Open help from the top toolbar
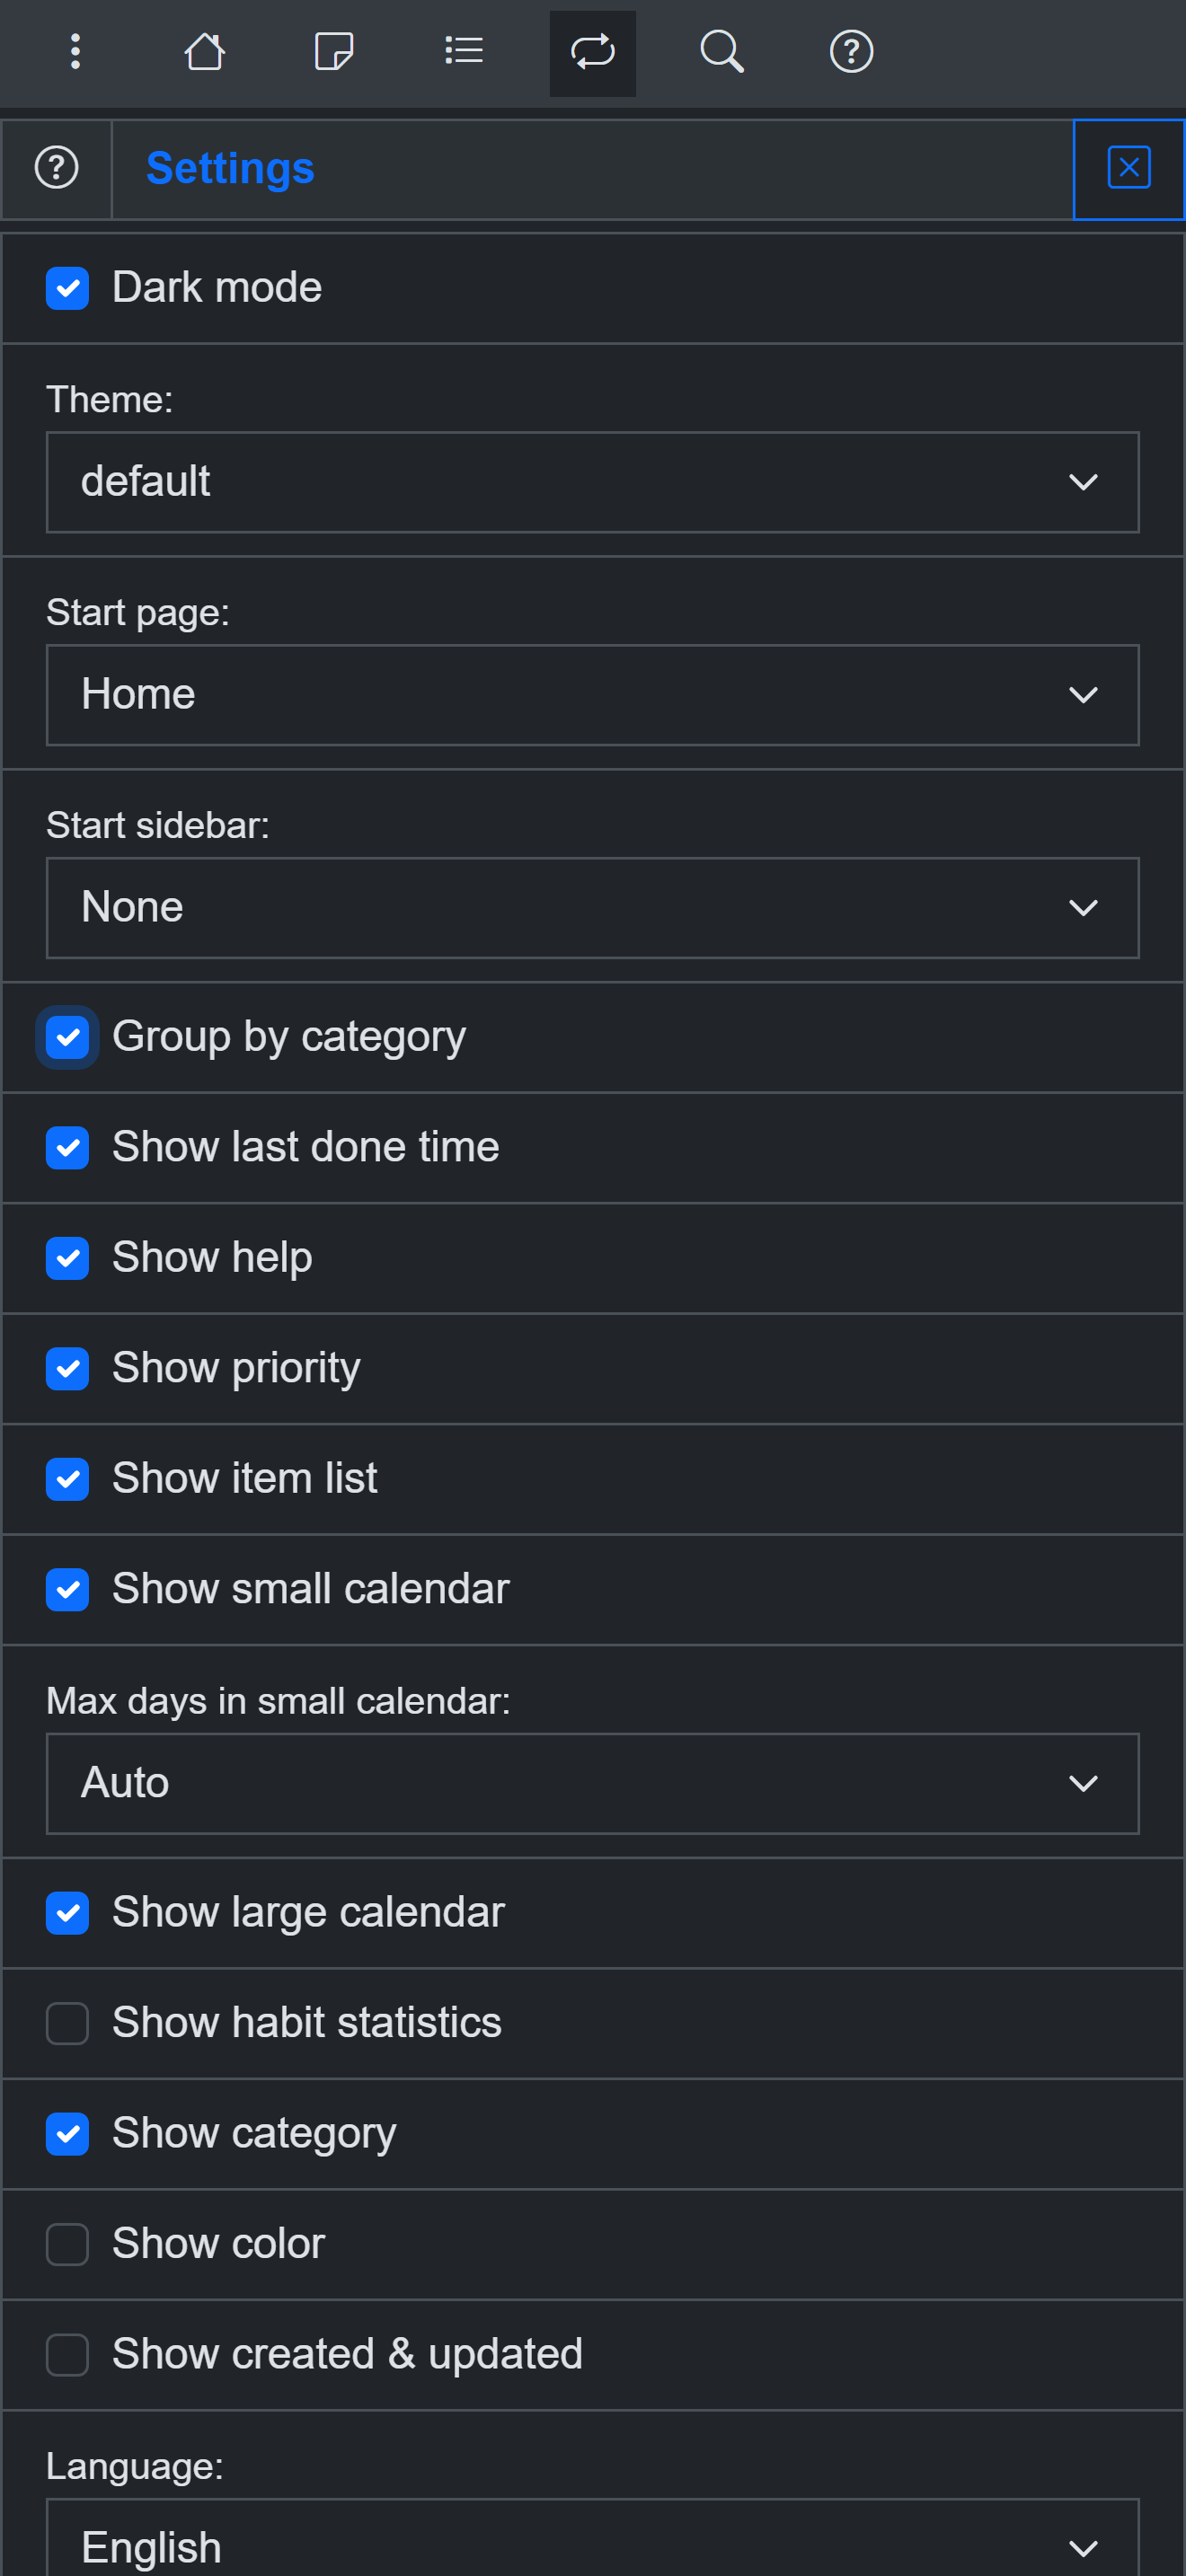 (x=852, y=52)
